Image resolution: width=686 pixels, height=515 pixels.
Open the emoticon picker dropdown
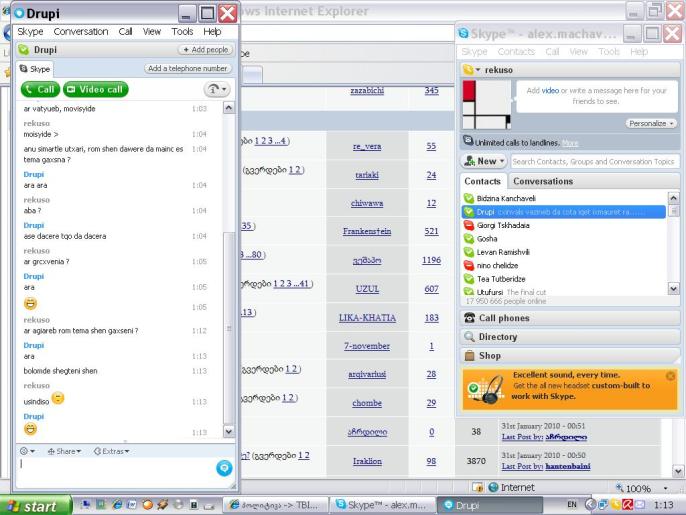[x=27, y=451]
